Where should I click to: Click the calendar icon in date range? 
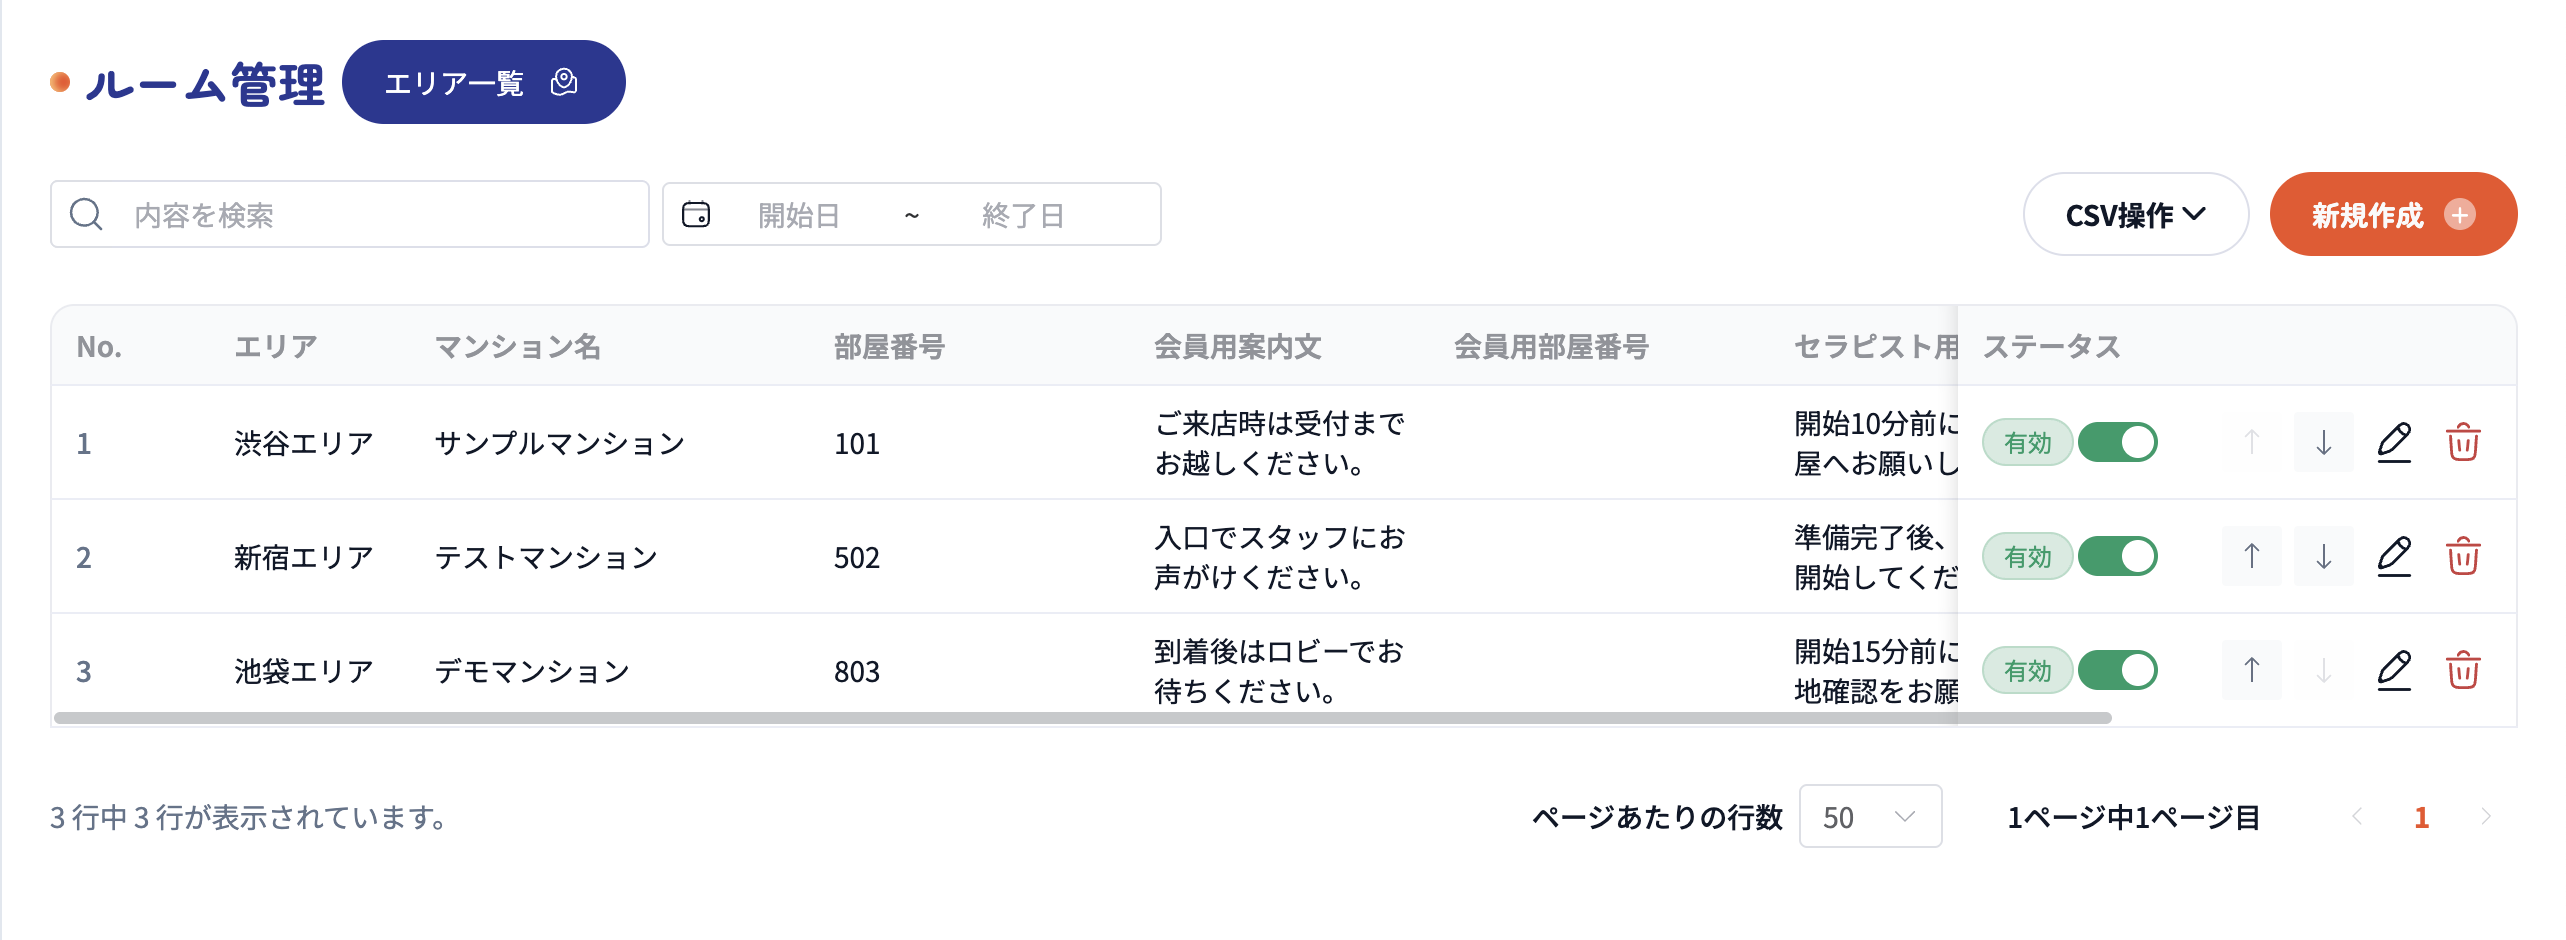tap(696, 214)
